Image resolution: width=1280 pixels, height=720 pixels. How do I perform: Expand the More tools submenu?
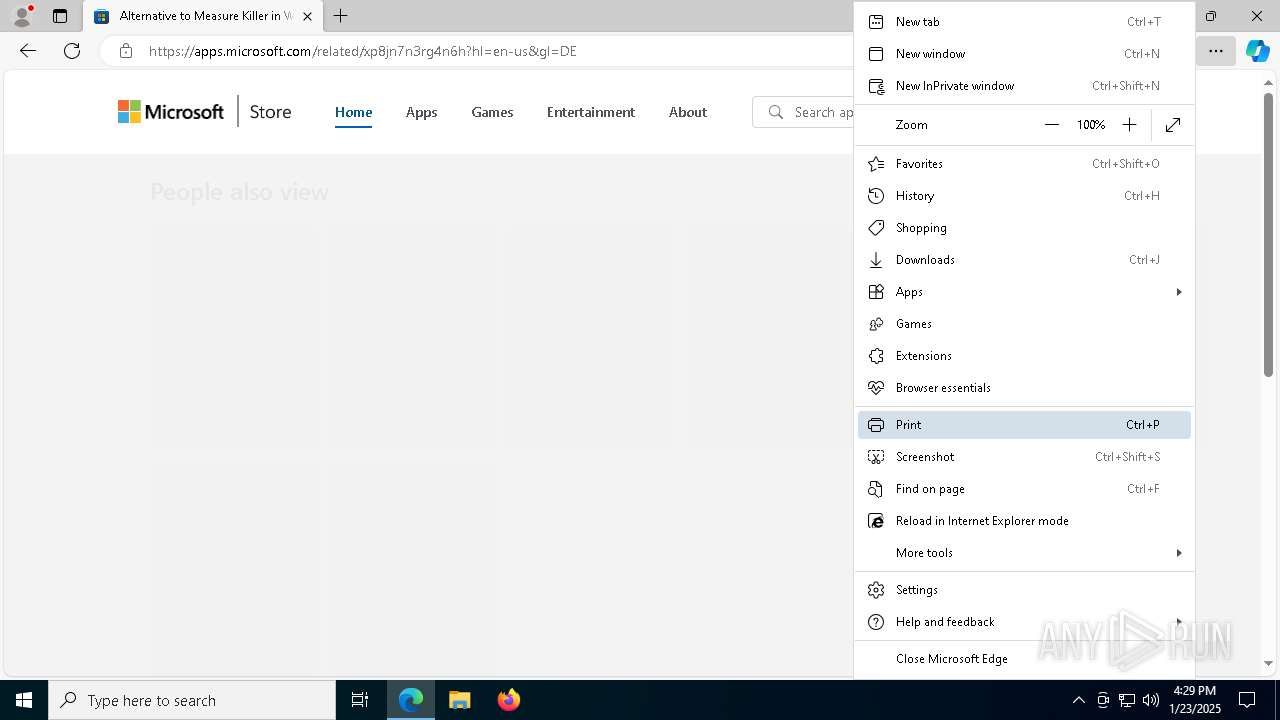click(1024, 552)
